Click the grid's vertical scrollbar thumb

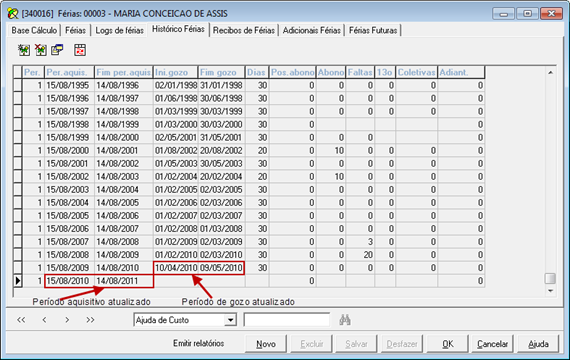click(550, 279)
